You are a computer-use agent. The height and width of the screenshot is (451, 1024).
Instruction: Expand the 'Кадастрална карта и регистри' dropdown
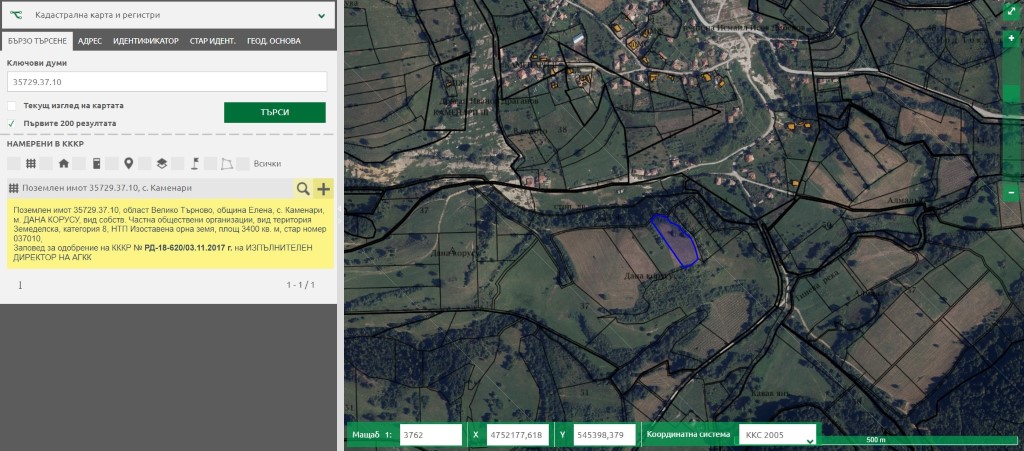321,16
